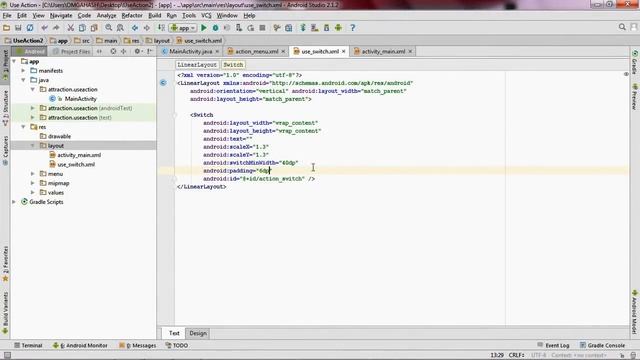Expand attraction.useaction (test) package

point(33,118)
